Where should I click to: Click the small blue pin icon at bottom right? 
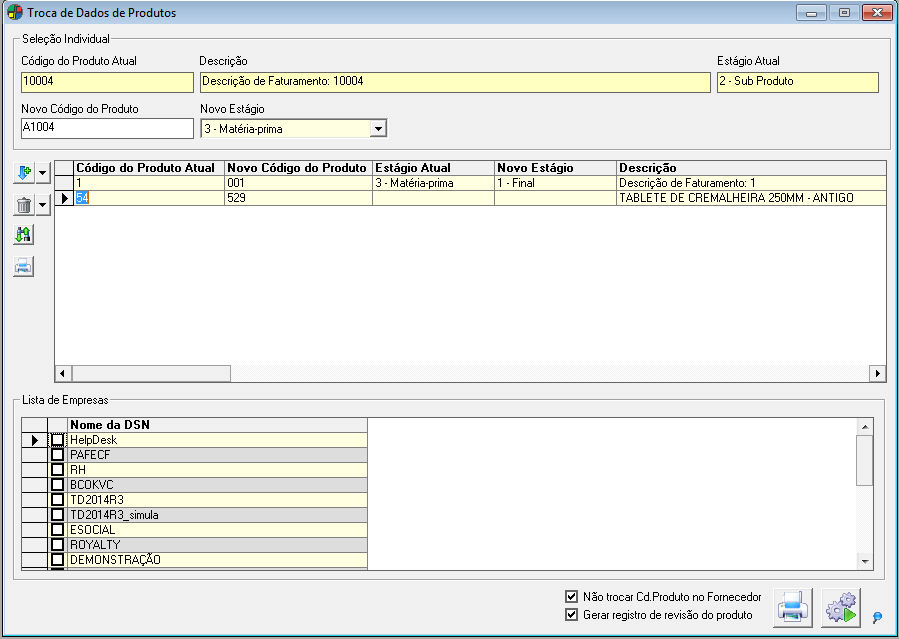pyautogui.click(x=877, y=619)
